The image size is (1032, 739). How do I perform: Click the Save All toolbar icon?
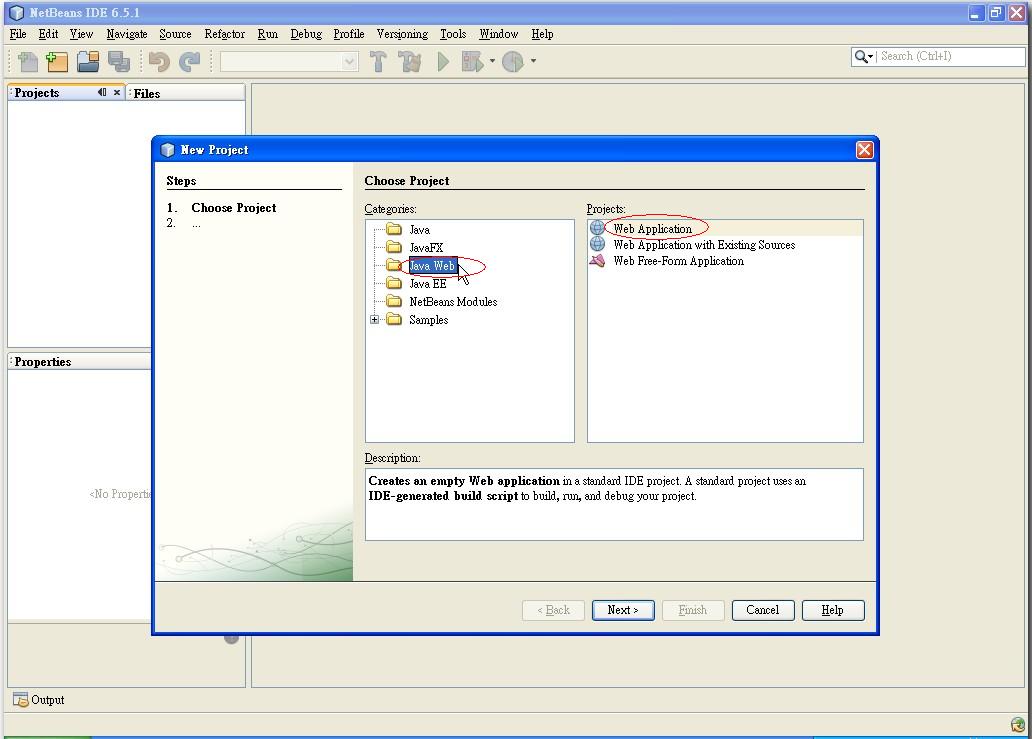(118, 61)
